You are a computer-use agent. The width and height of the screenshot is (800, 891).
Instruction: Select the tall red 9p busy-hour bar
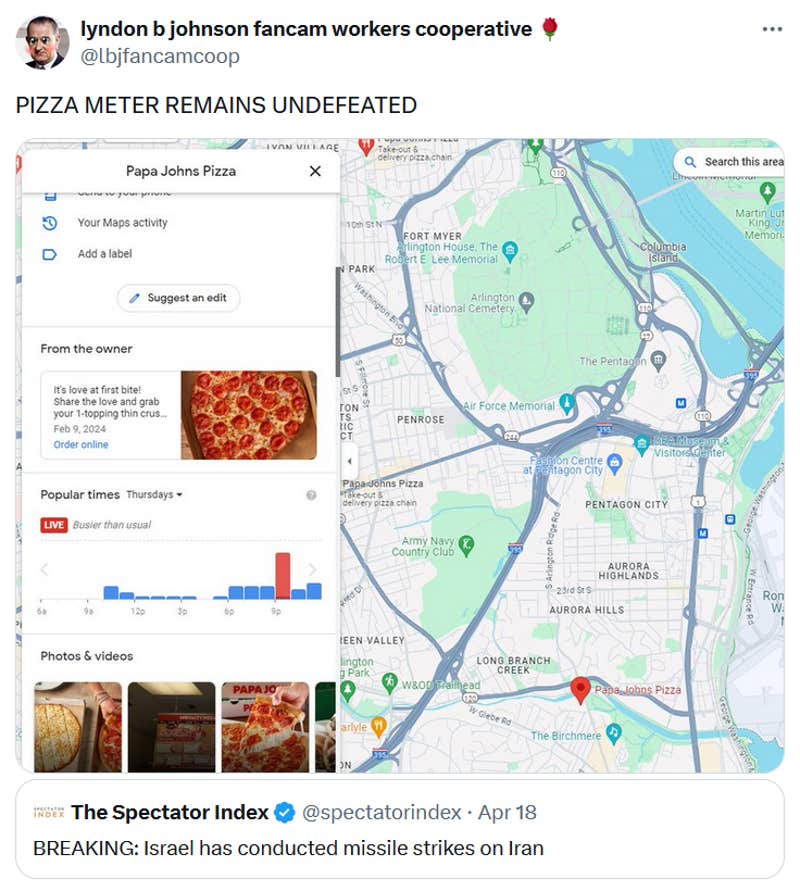coord(282,570)
